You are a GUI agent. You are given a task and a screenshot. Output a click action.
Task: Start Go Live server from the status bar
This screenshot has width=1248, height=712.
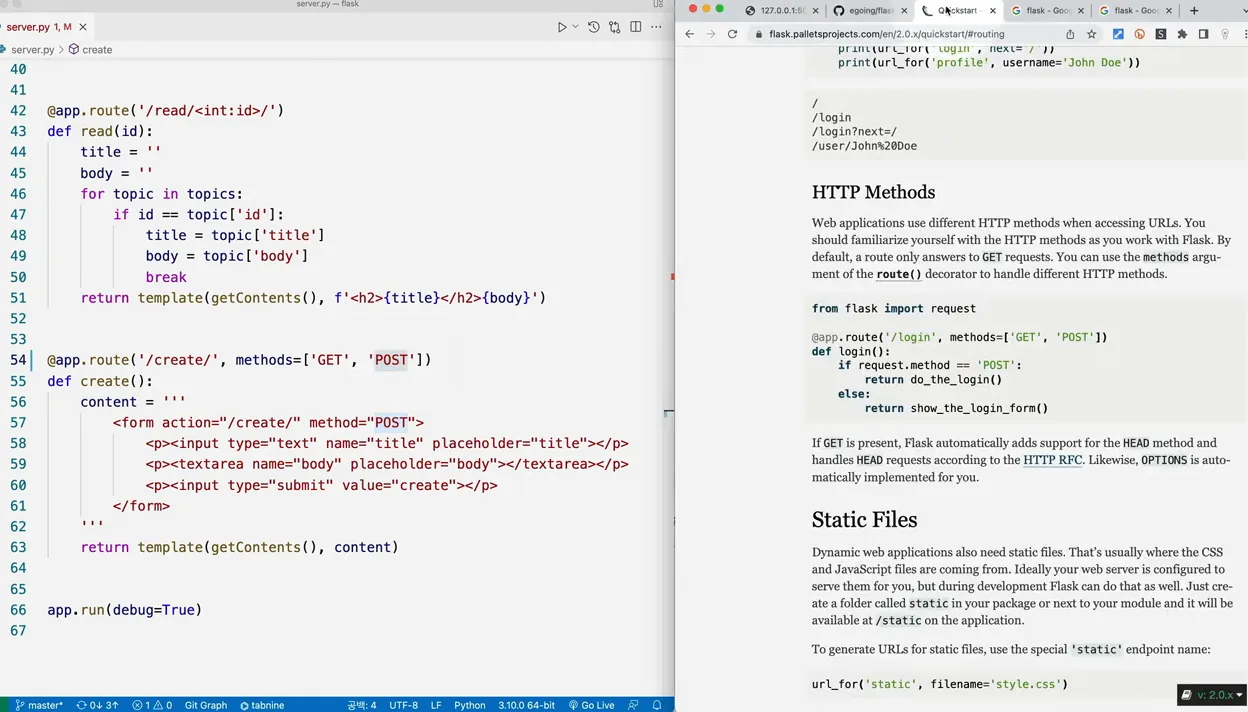click(x=592, y=705)
